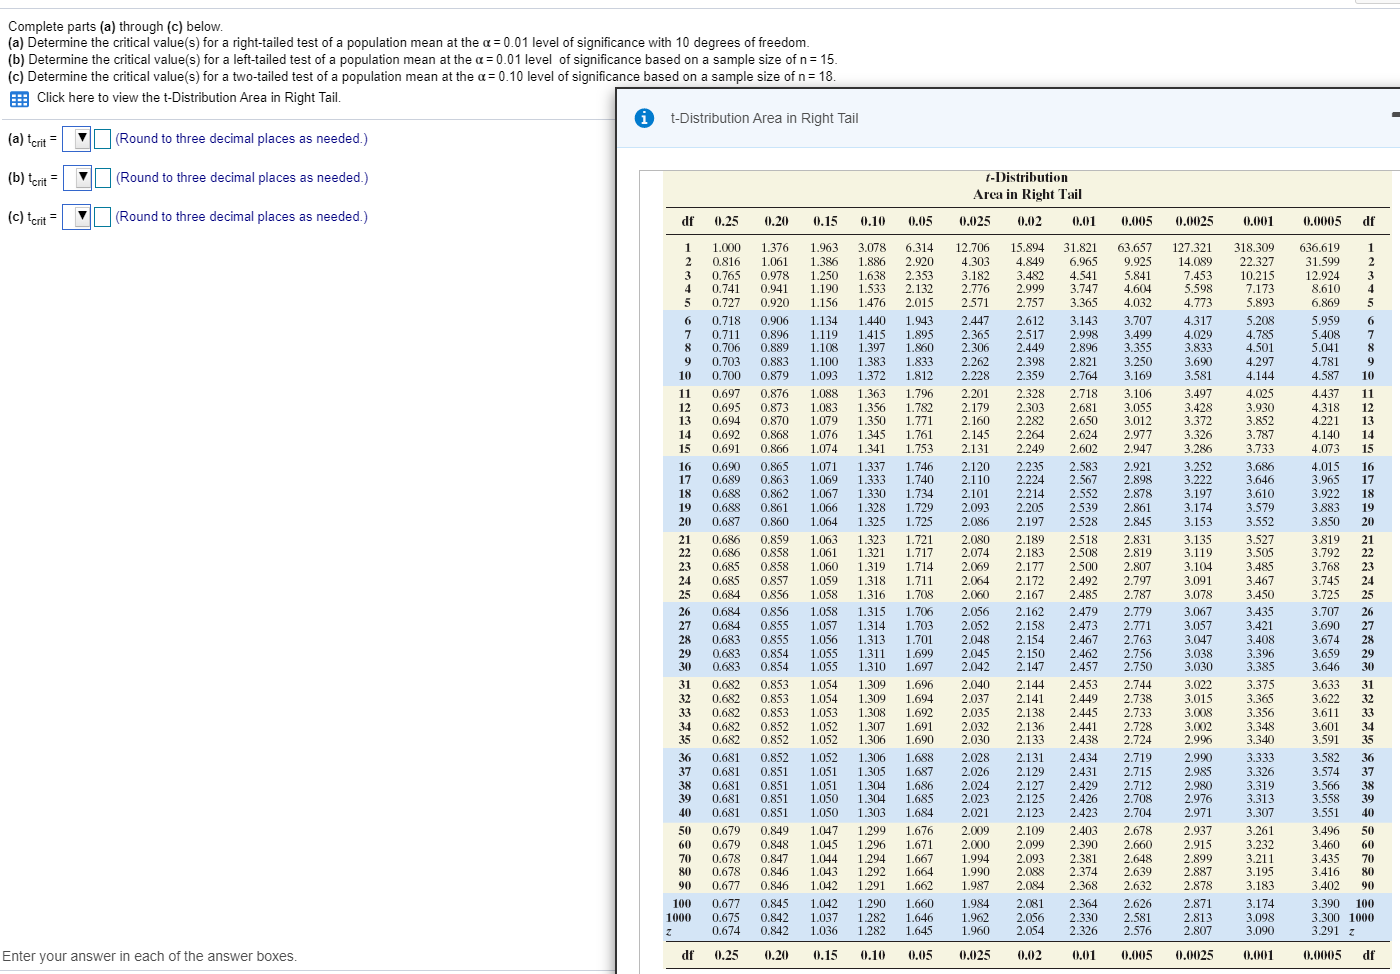Click value 2.764 in the df 10 row
1400x974 pixels.
1083,376
